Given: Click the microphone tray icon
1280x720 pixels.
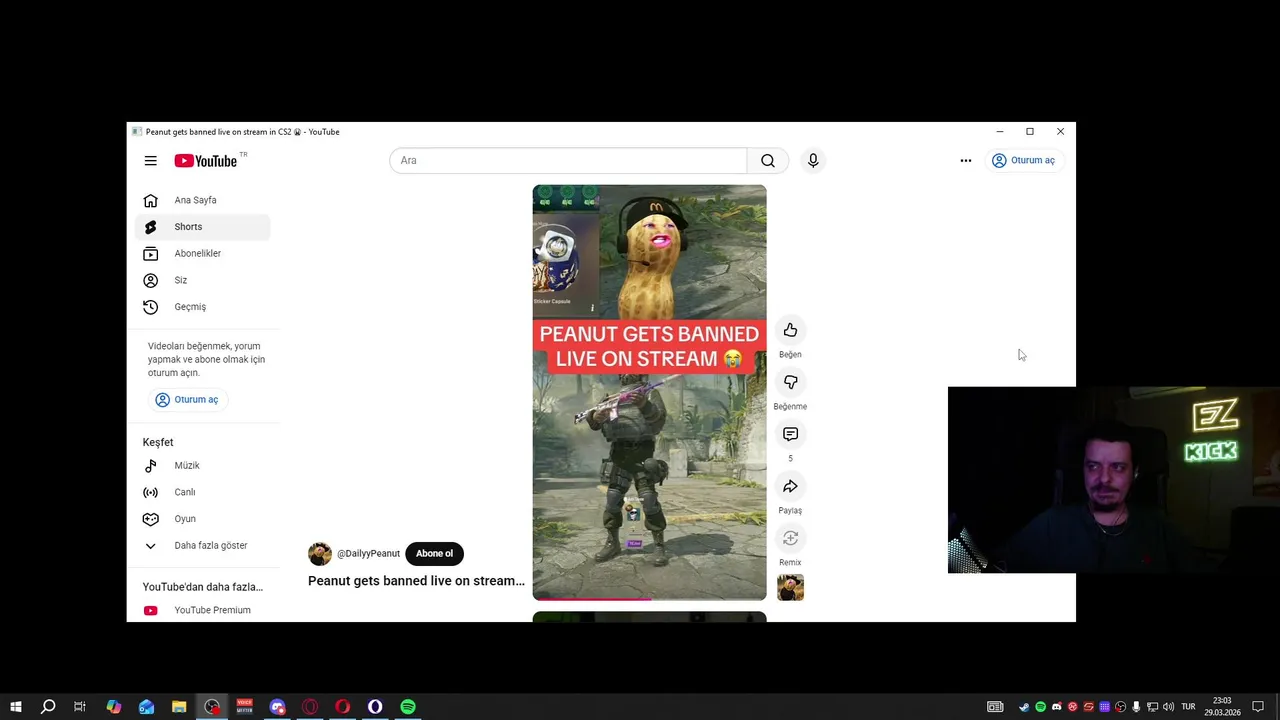Looking at the screenshot, I should coord(1136,707).
